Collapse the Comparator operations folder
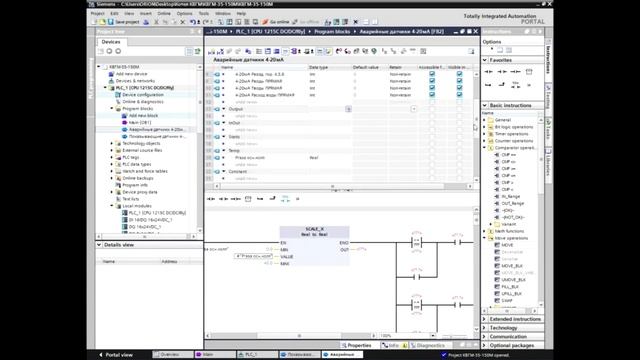The width and height of the screenshot is (640, 360). tap(484, 148)
